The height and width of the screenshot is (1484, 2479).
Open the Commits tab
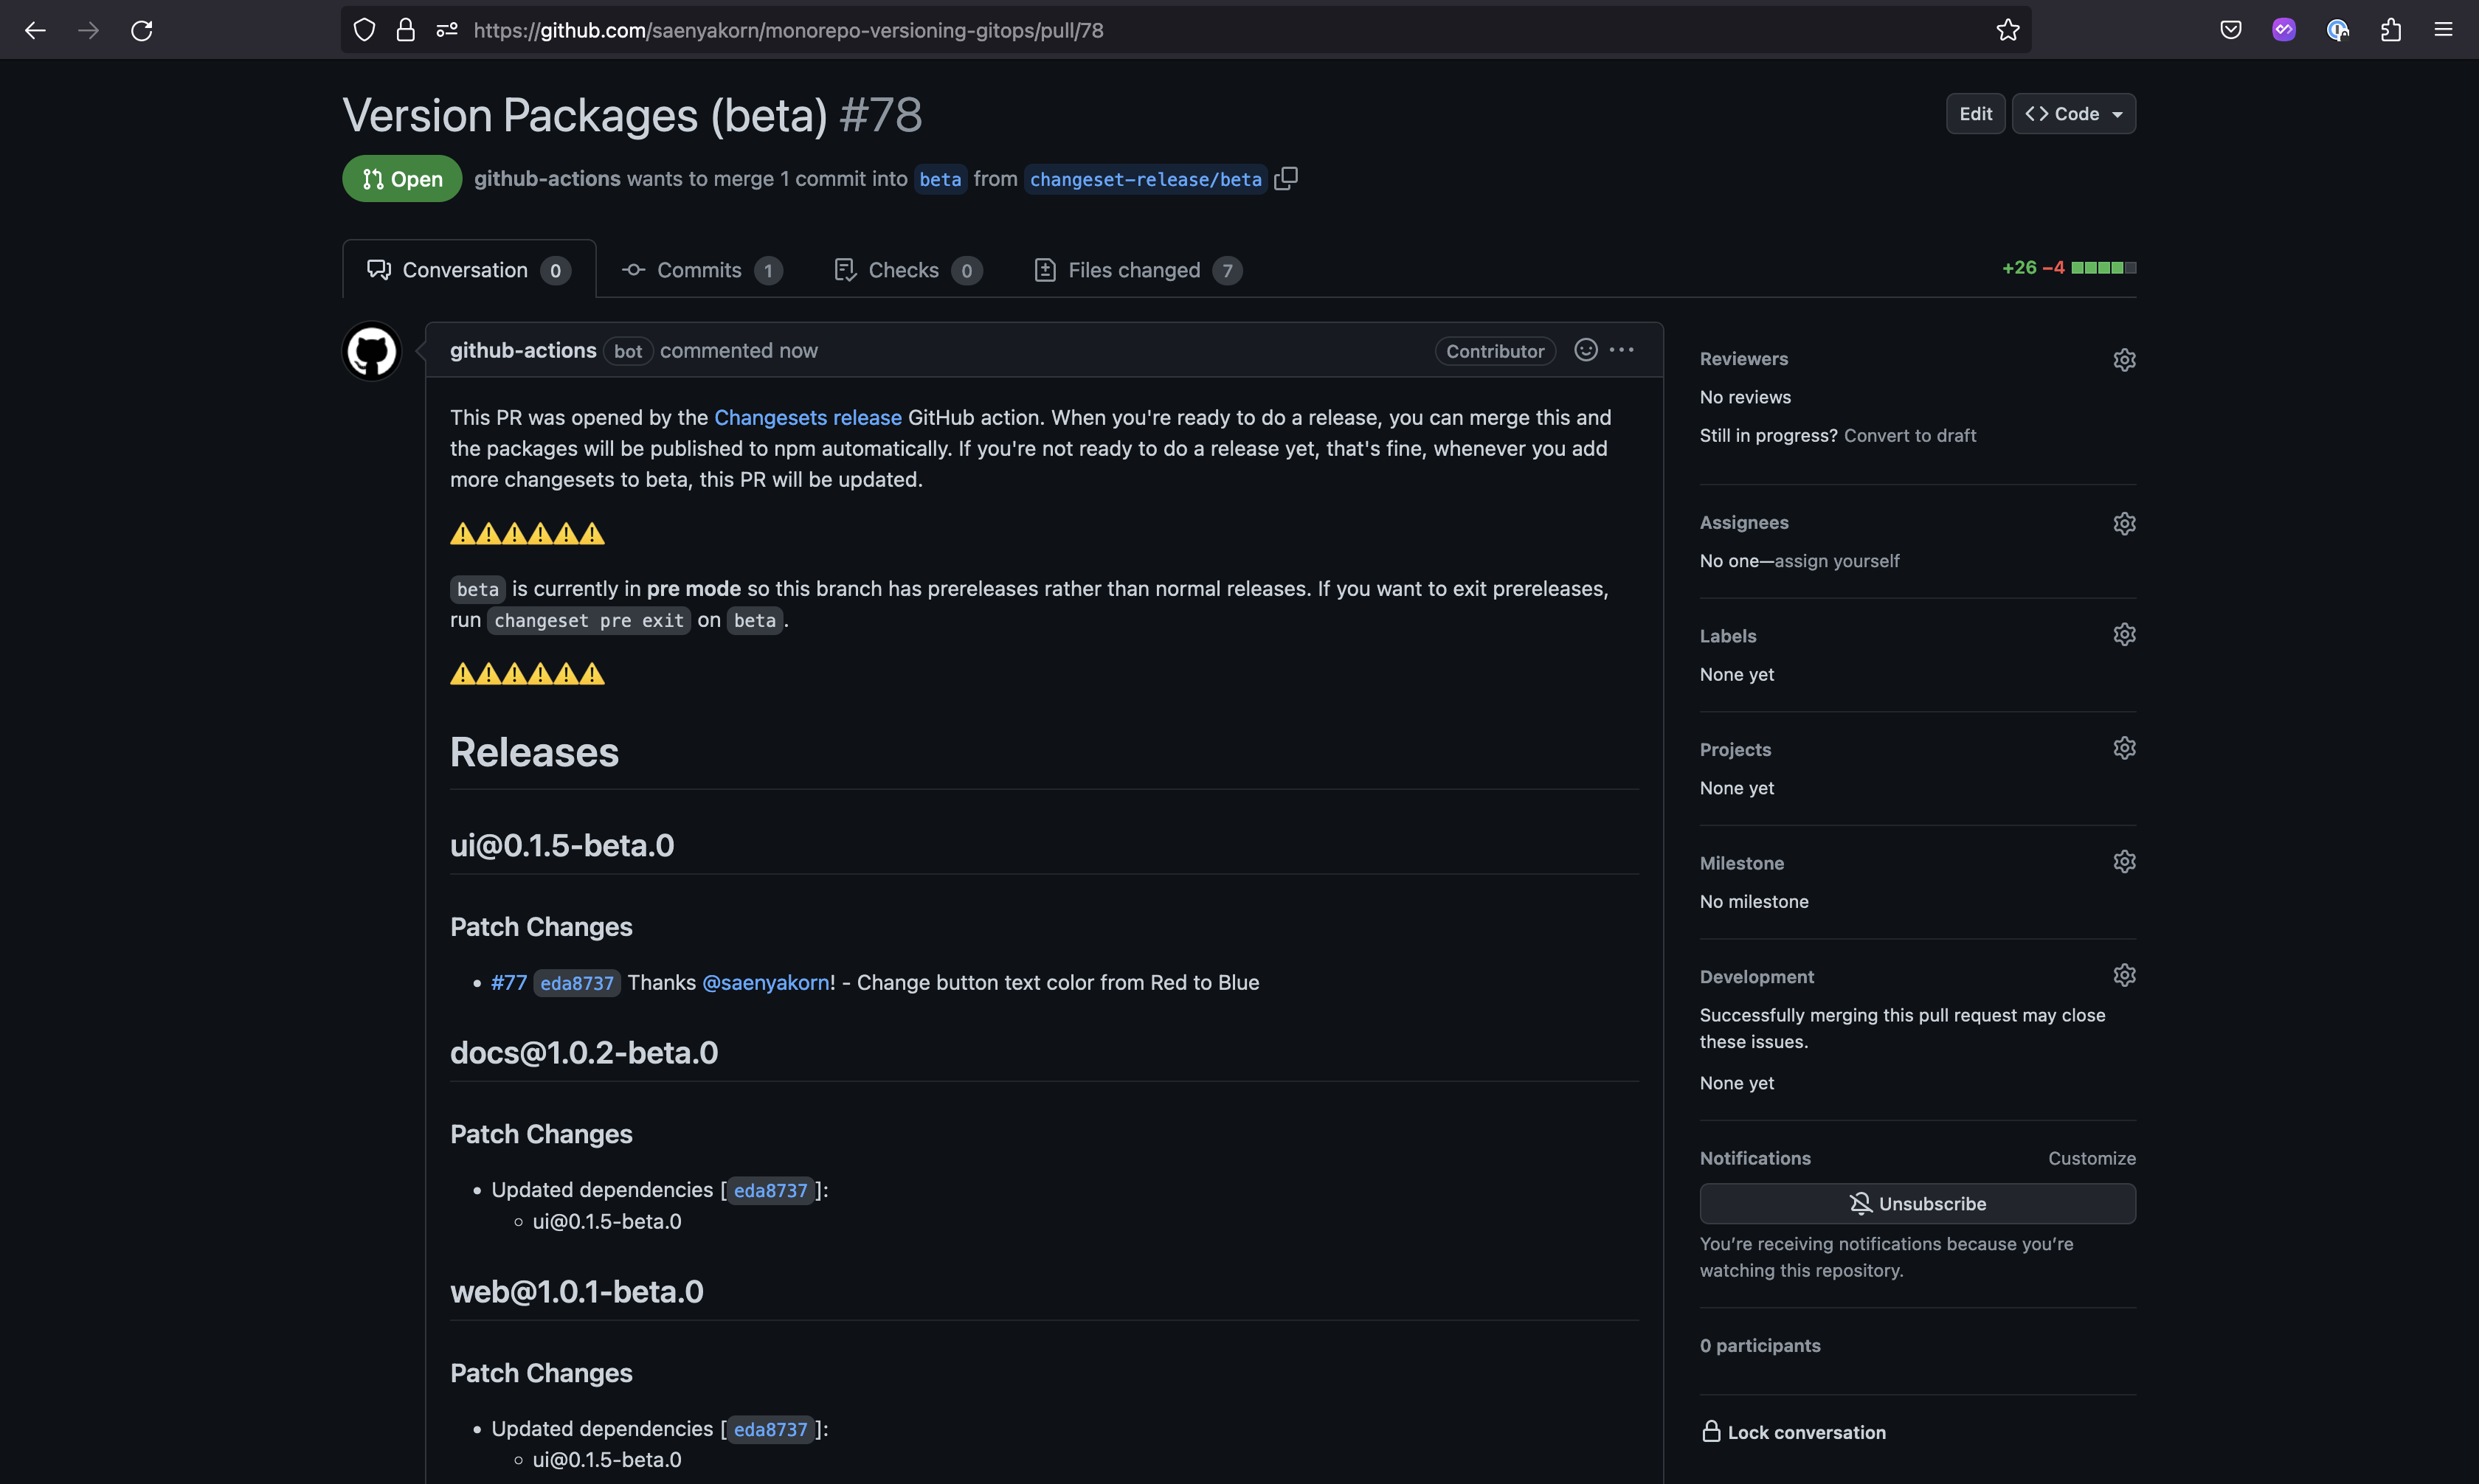point(702,270)
